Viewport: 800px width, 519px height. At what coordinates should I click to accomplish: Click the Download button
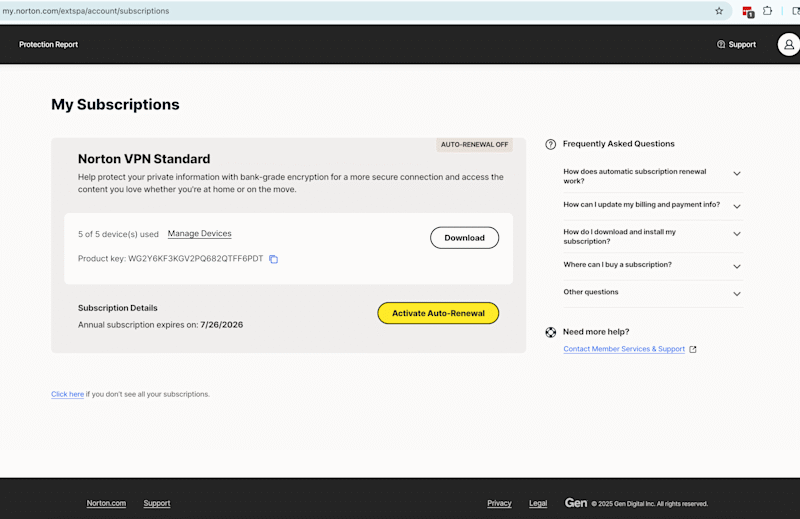[464, 238]
